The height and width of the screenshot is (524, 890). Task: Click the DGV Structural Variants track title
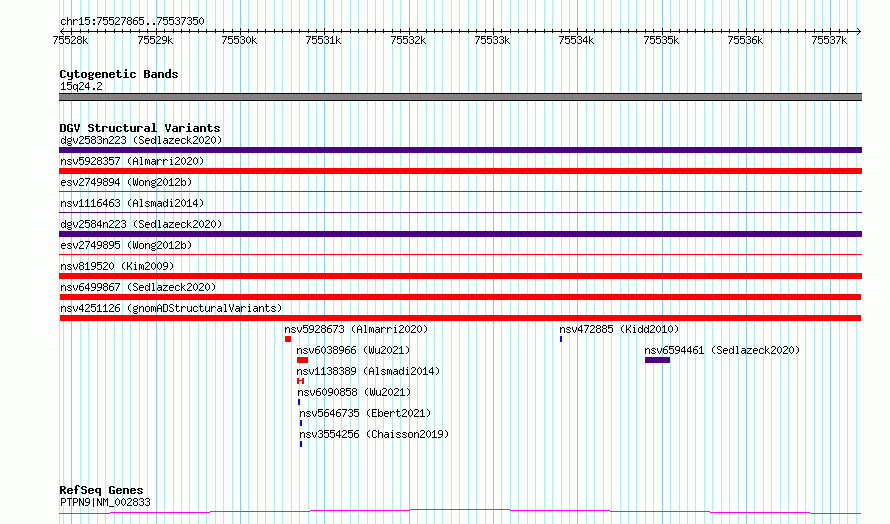140,128
